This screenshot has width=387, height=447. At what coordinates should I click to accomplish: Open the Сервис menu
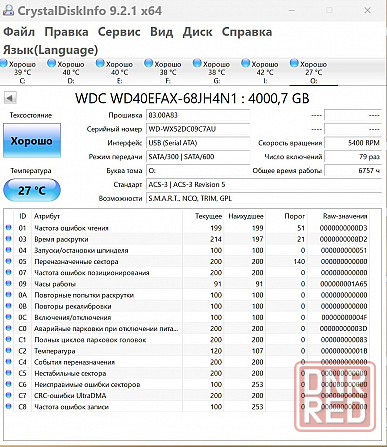point(119,32)
